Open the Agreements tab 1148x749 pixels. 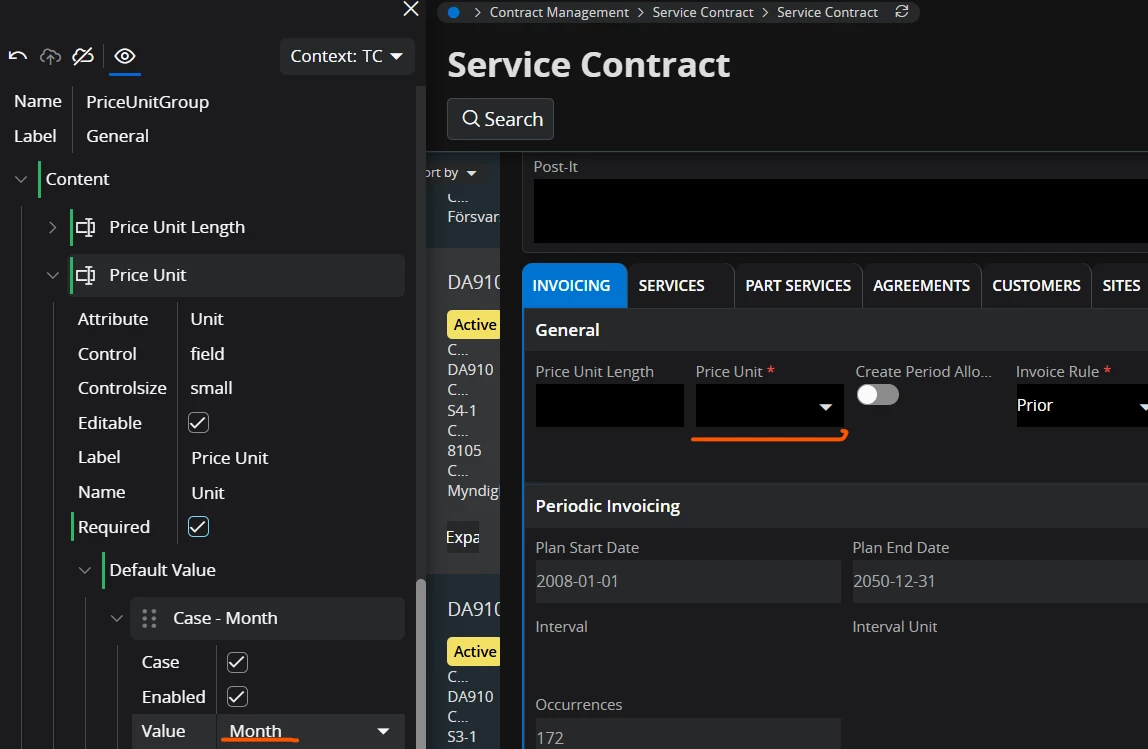pos(921,285)
